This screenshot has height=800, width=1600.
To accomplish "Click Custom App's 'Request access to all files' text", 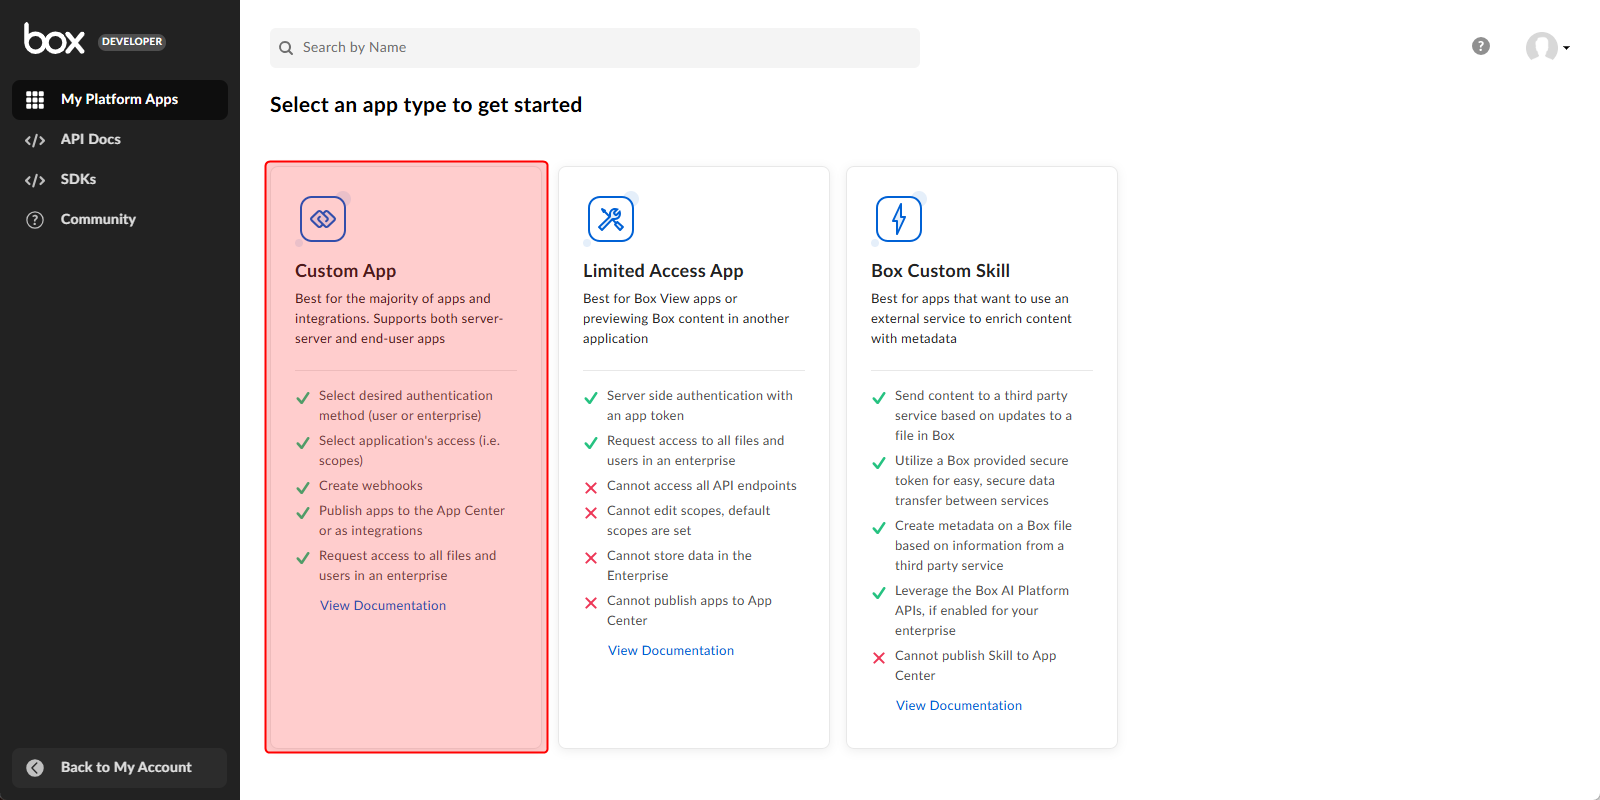I will (408, 566).
